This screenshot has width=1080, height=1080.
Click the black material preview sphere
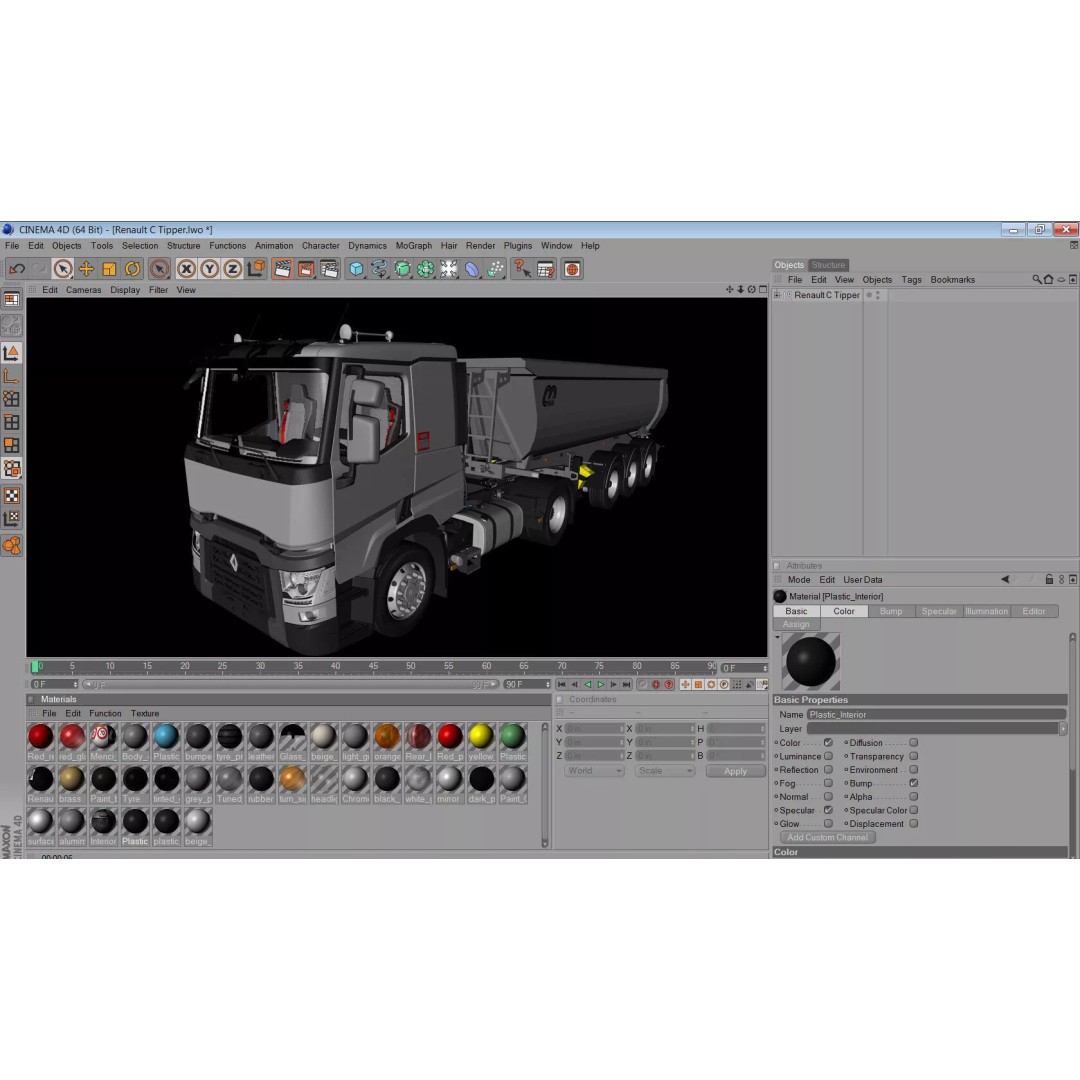[811, 661]
